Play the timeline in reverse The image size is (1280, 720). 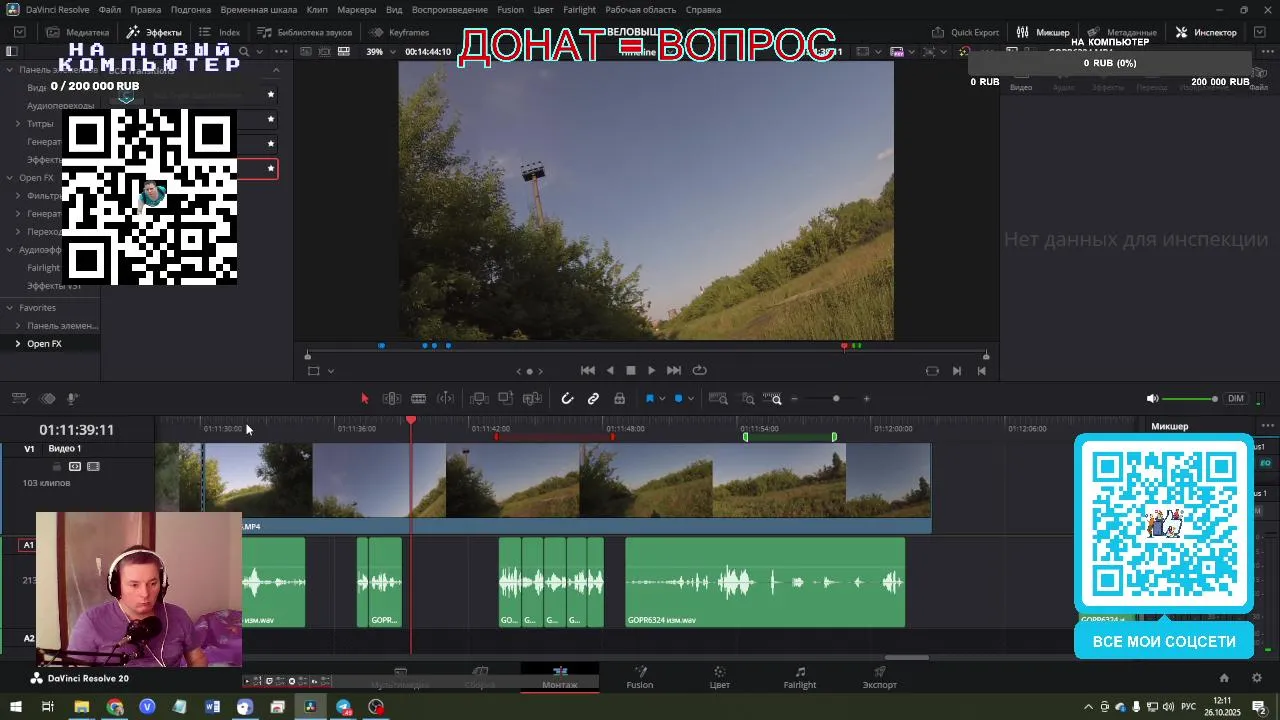(610, 370)
